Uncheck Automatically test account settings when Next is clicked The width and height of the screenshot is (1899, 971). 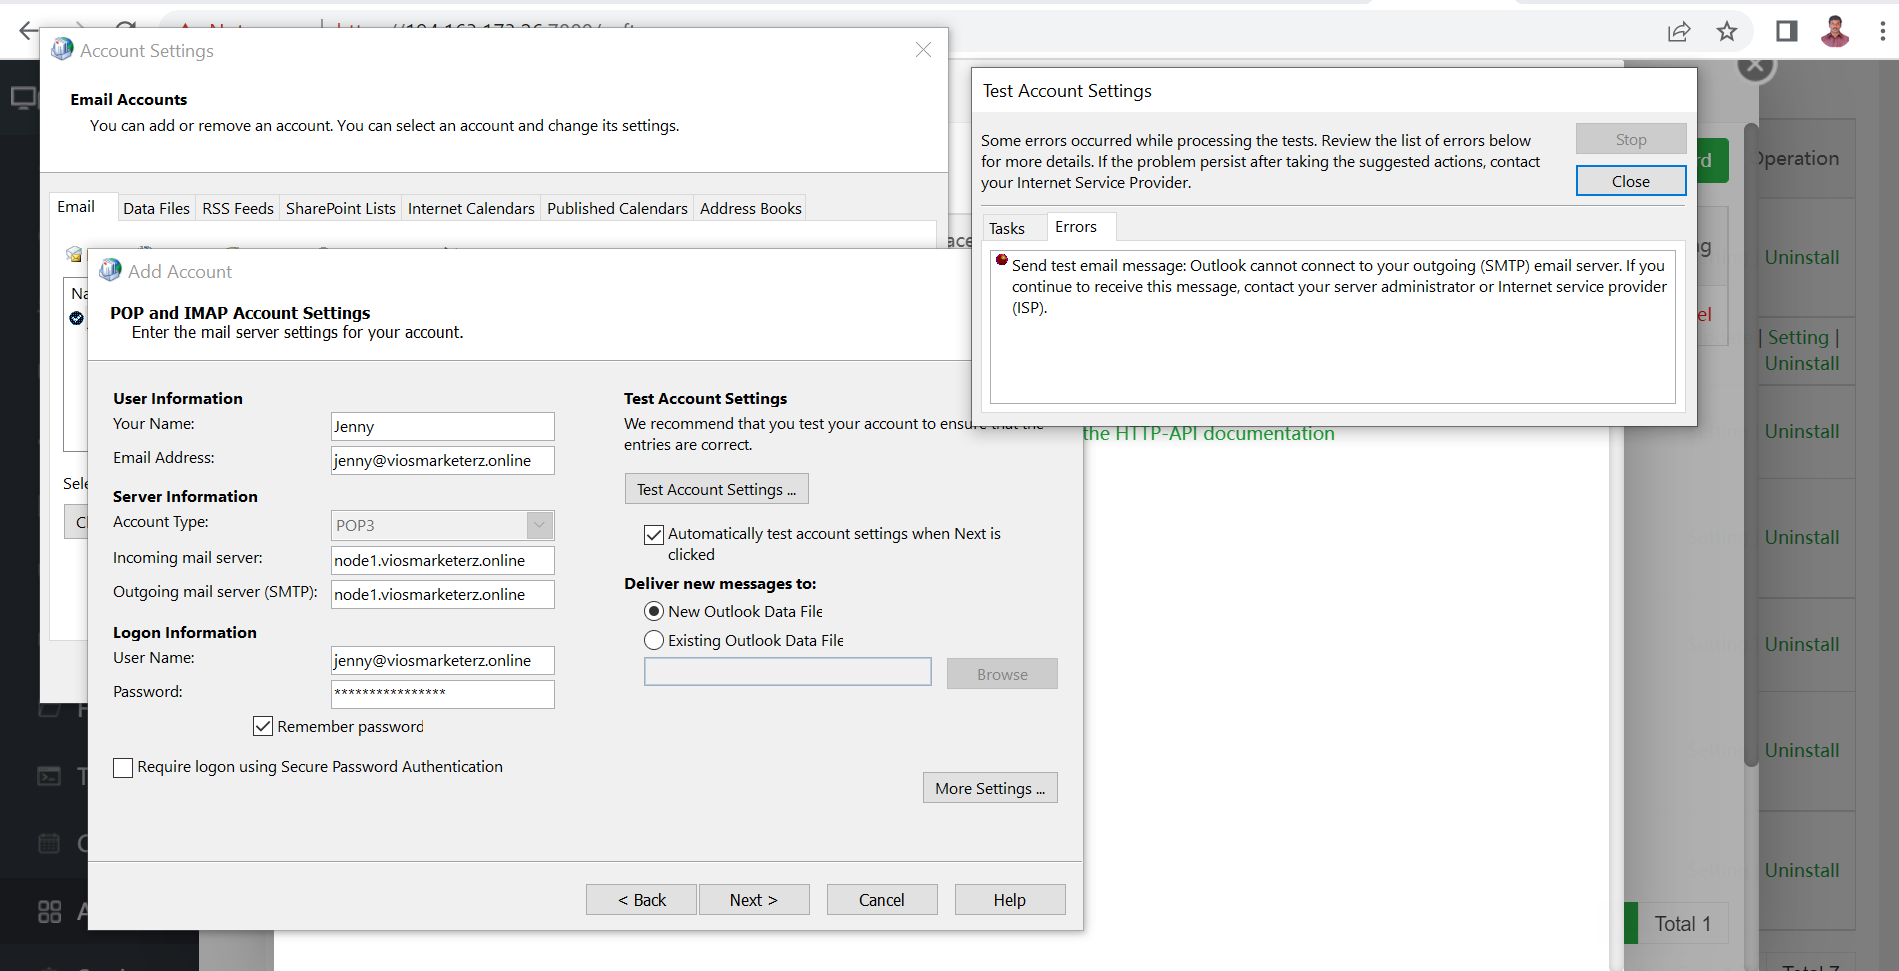tap(654, 534)
